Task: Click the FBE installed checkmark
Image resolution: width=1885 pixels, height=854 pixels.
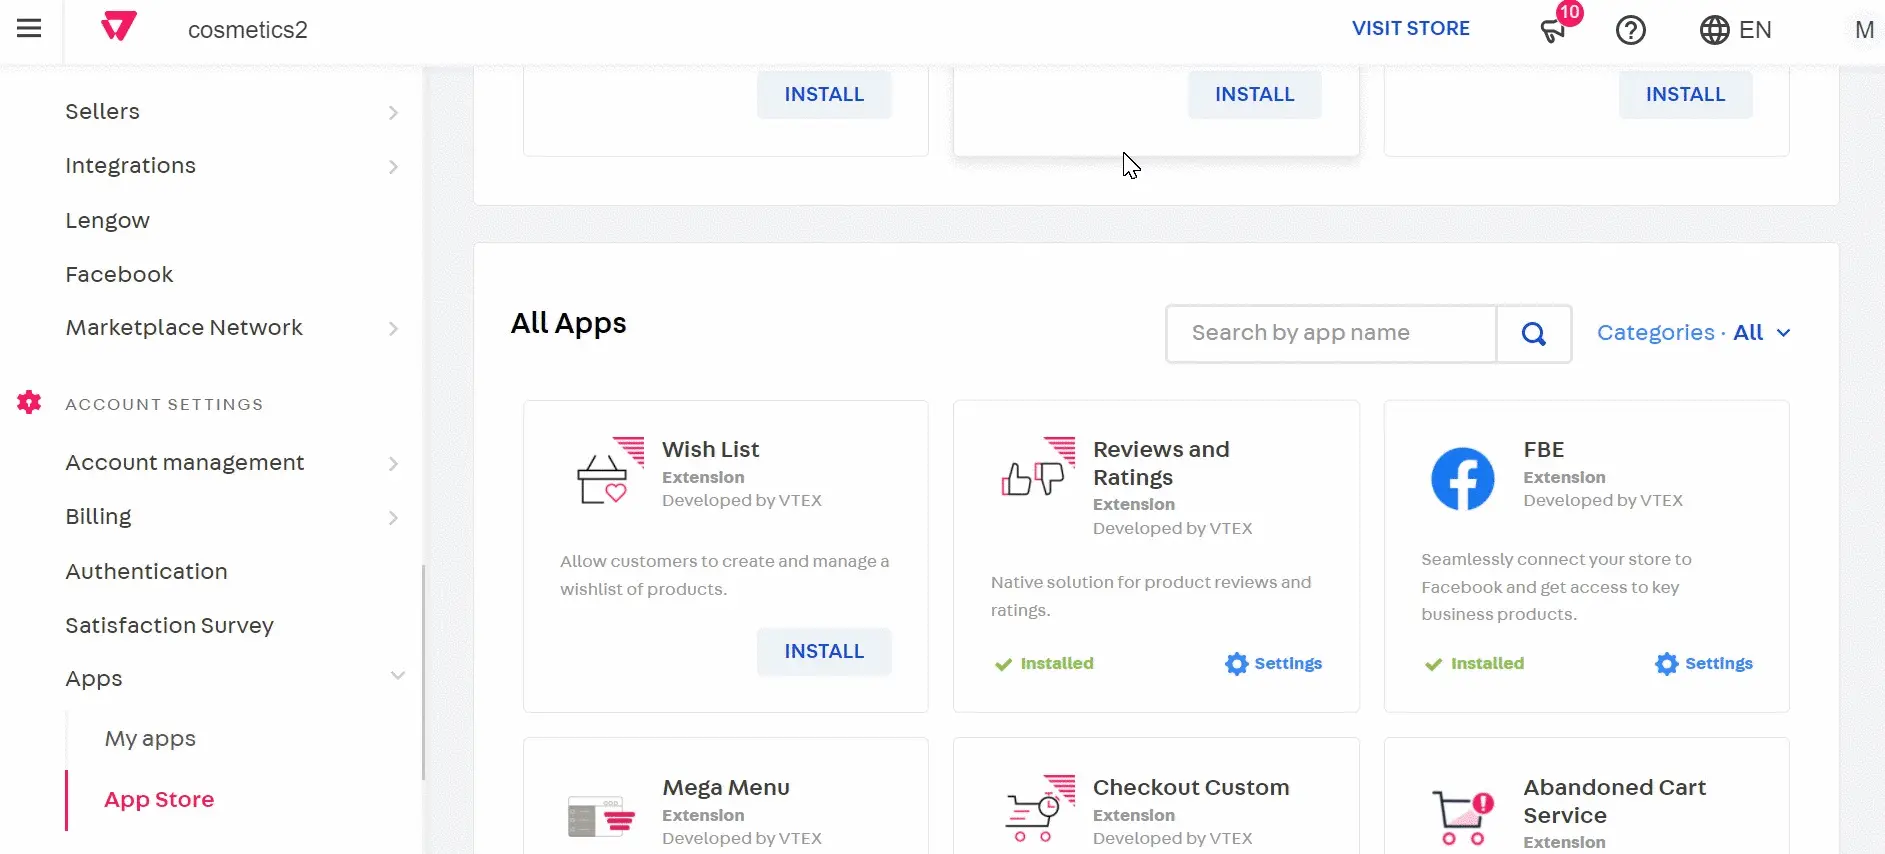Action: (x=1433, y=665)
